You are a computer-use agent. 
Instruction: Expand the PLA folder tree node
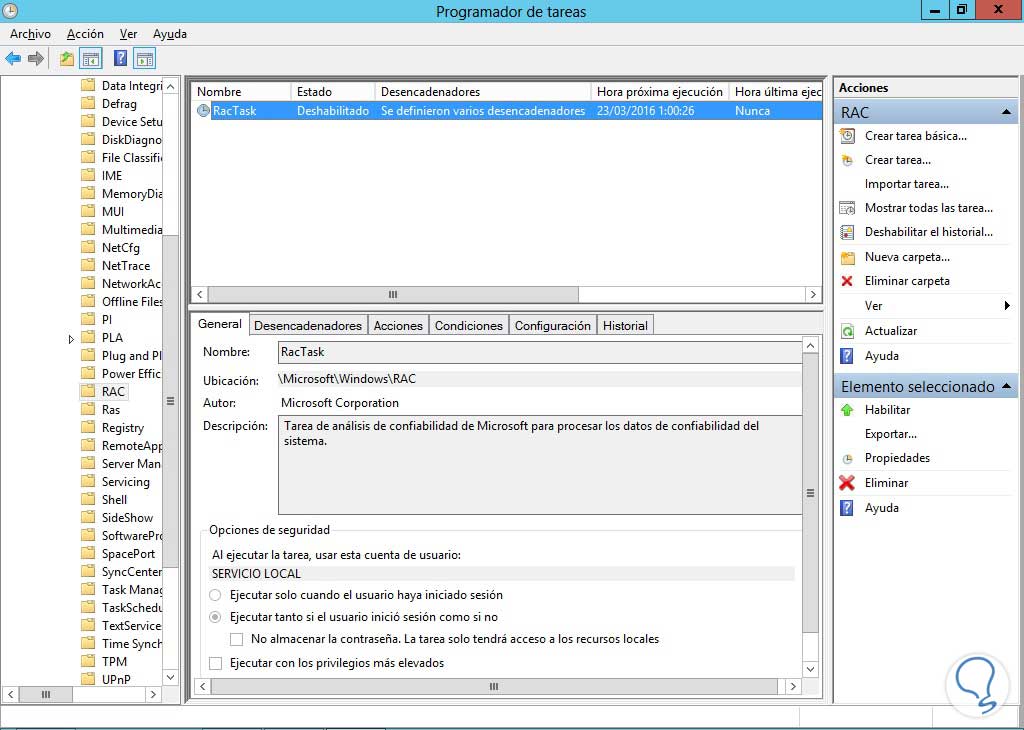(x=71, y=338)
